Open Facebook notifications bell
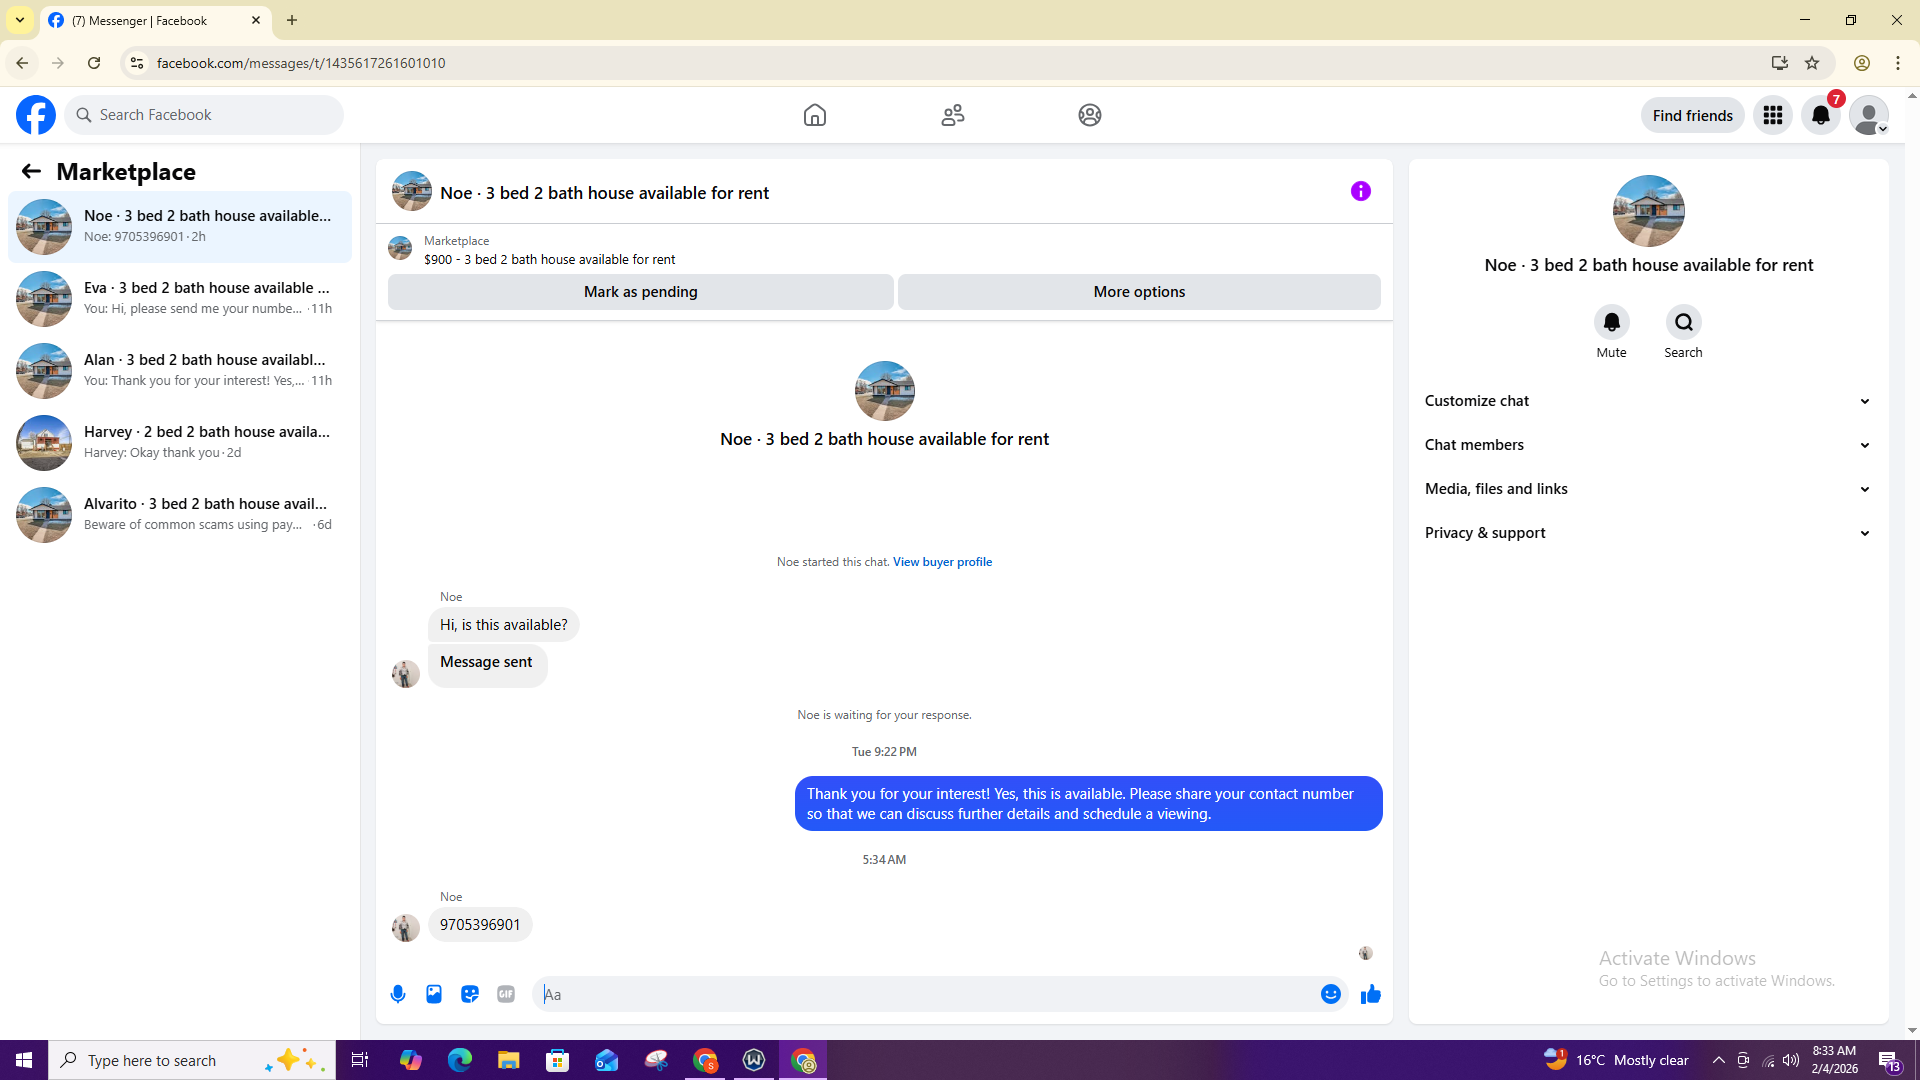 coord(1820,115)
